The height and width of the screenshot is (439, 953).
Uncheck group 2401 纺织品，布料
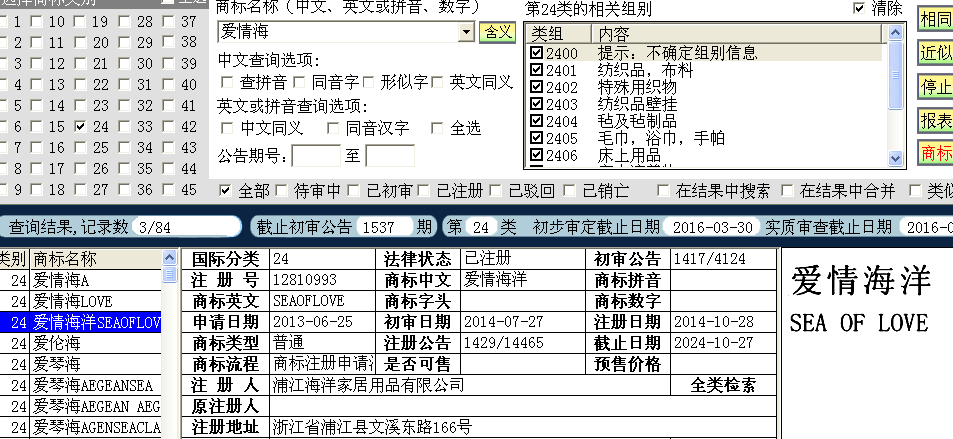[536, 71]
